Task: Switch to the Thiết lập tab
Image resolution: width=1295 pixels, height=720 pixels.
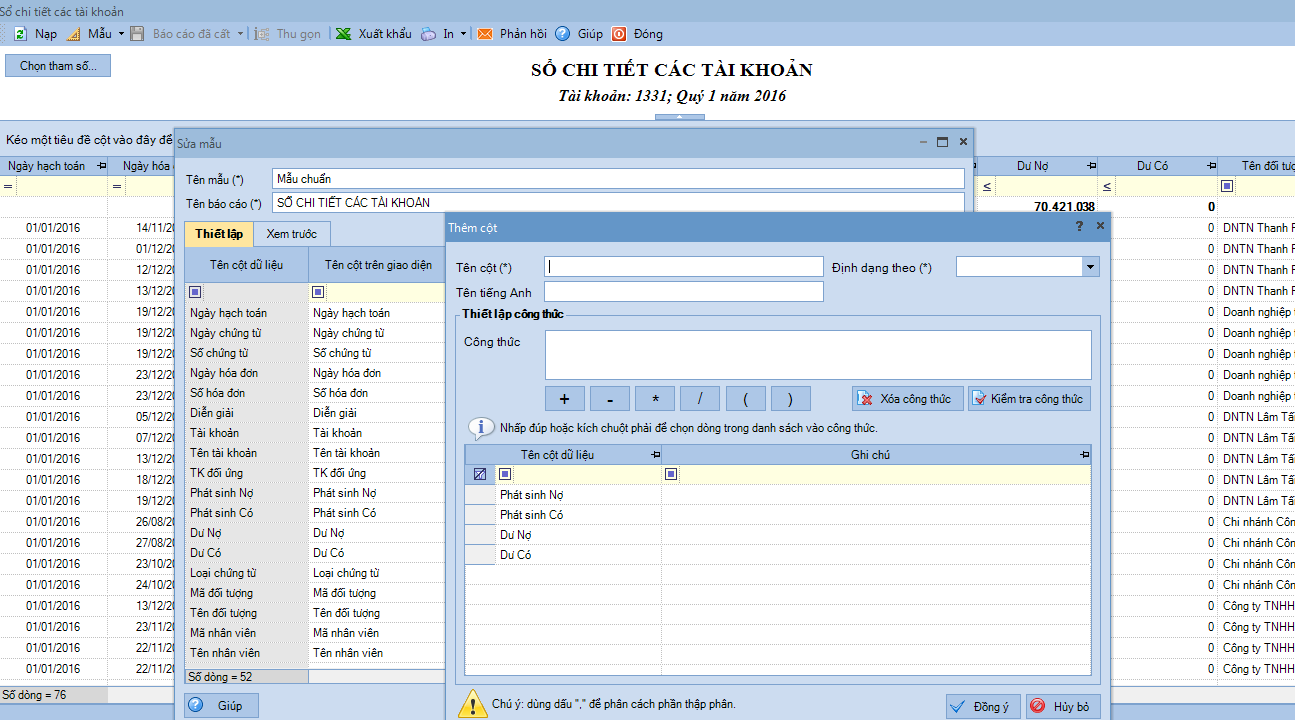Action: click(x=219, y=234)
